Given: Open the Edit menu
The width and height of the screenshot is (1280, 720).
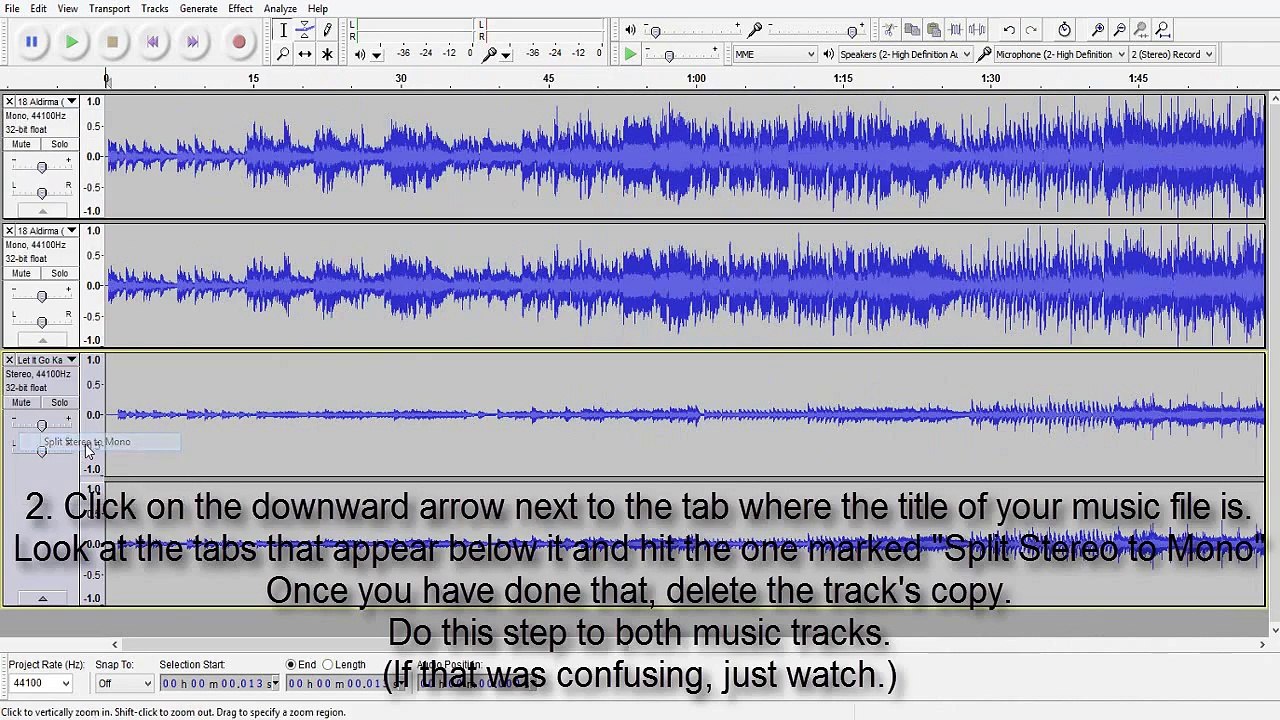Looking at the screenshot, I should (38, 8).
